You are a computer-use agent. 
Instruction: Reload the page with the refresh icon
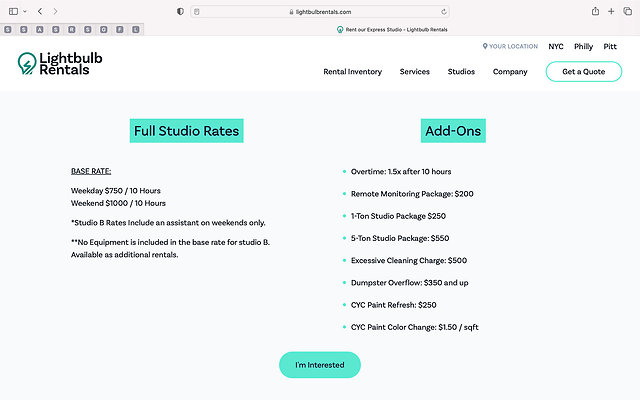tap(443, 11)
